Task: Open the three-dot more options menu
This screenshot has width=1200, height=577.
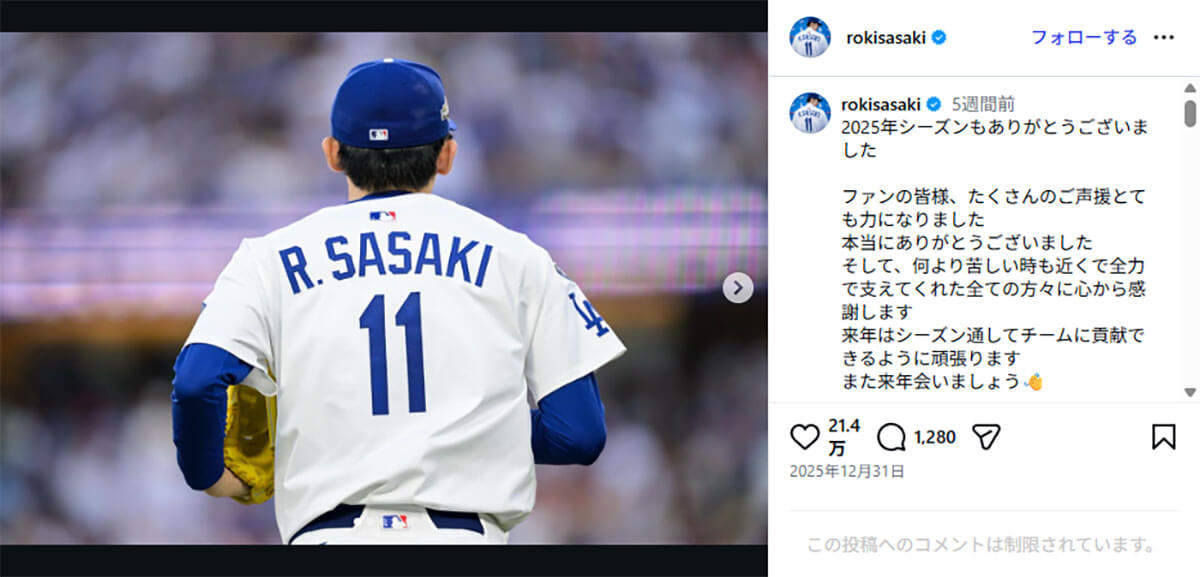Action: coord(1163,37)
